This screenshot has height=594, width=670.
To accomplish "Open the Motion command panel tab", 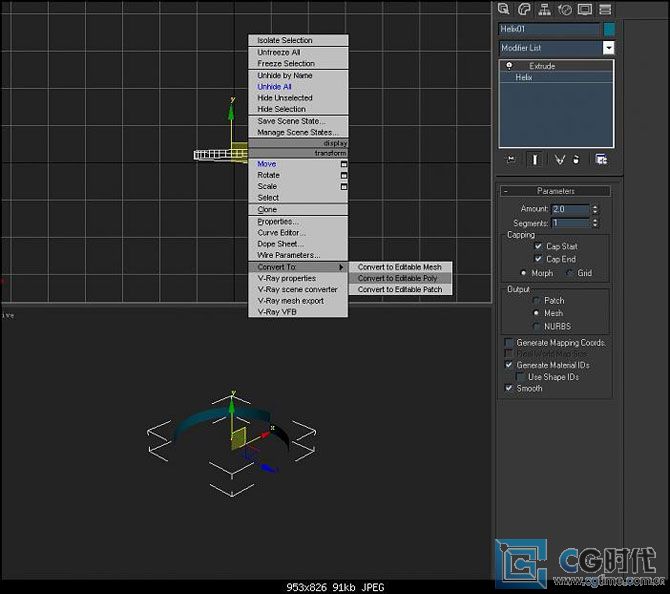I will pyautogui.click(x=564, y=9).
